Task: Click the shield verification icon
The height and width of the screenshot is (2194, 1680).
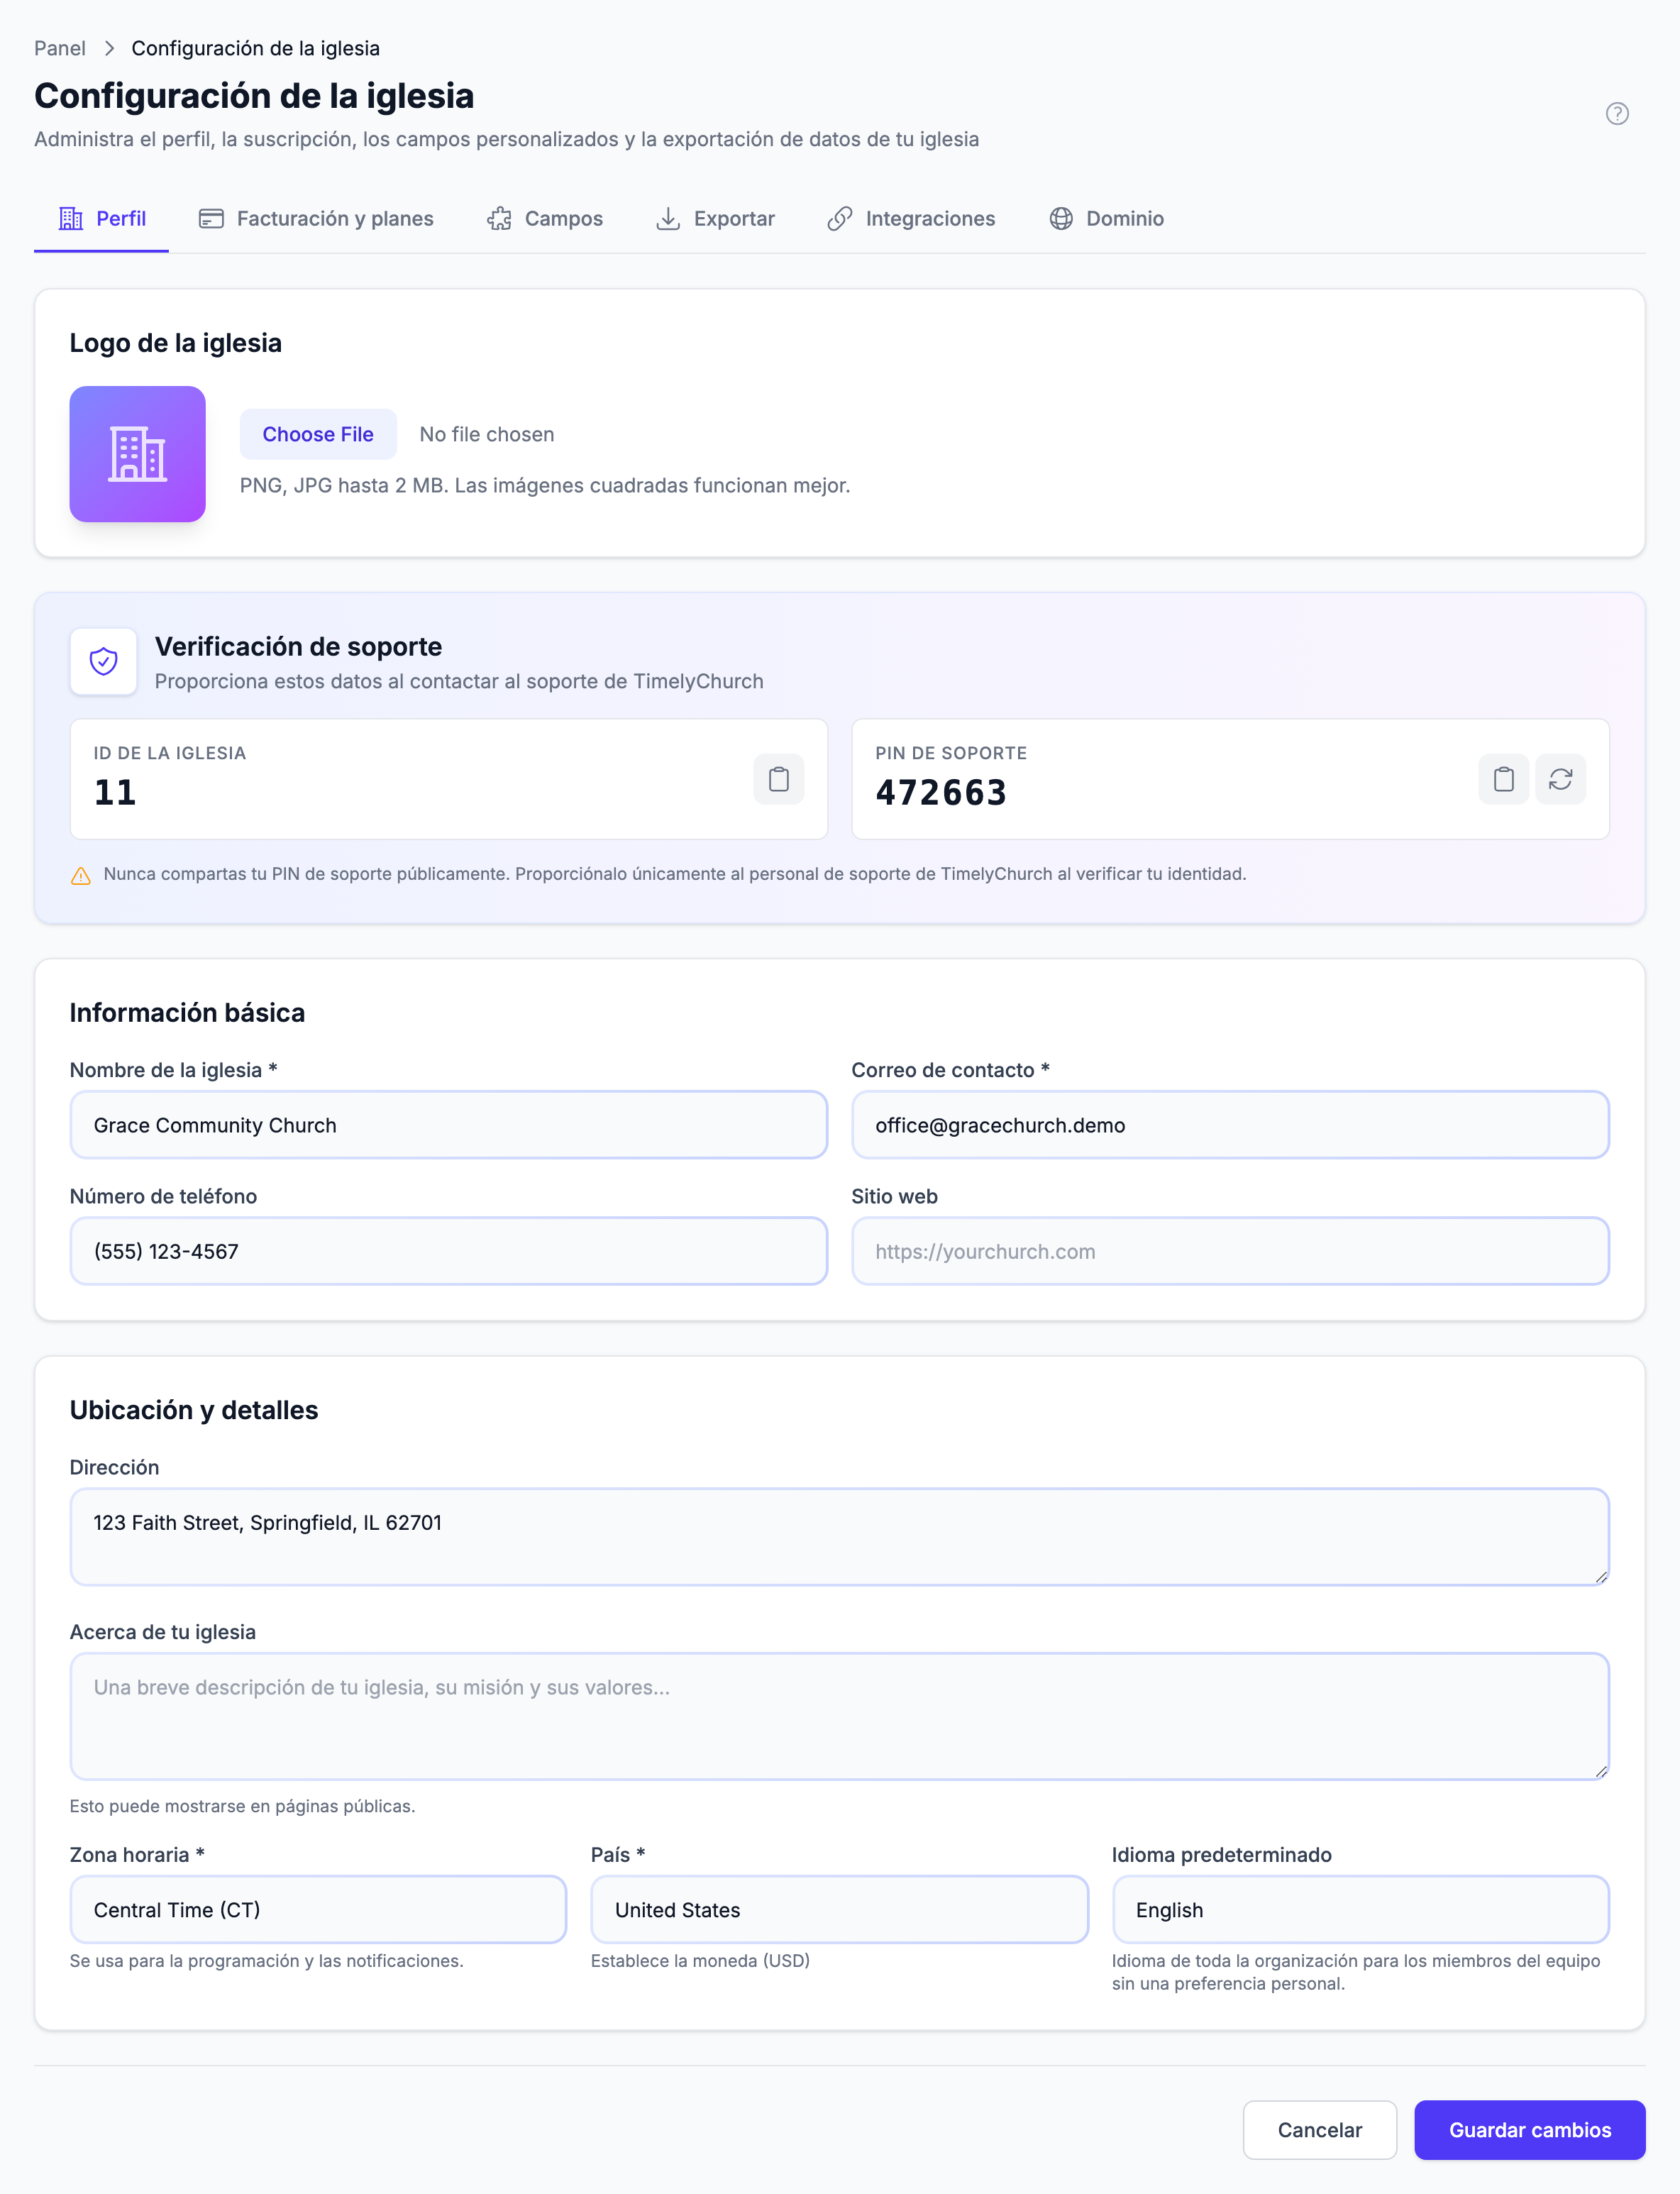Action: [103, 661]
